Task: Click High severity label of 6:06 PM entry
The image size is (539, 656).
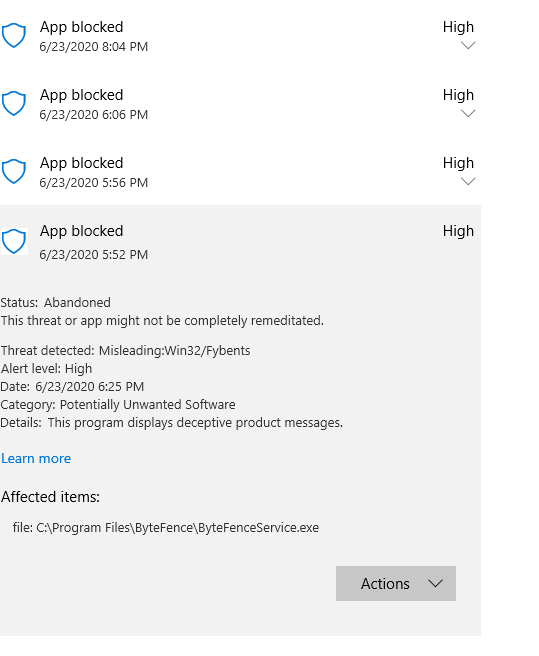Action: pos(458,95)
